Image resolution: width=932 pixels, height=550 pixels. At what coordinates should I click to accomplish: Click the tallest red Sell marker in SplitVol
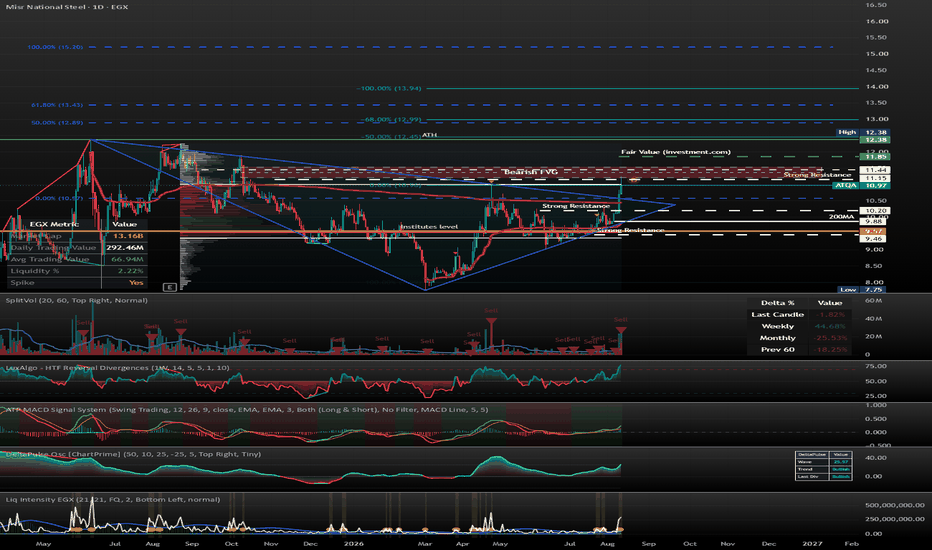[x=491, y=322]
